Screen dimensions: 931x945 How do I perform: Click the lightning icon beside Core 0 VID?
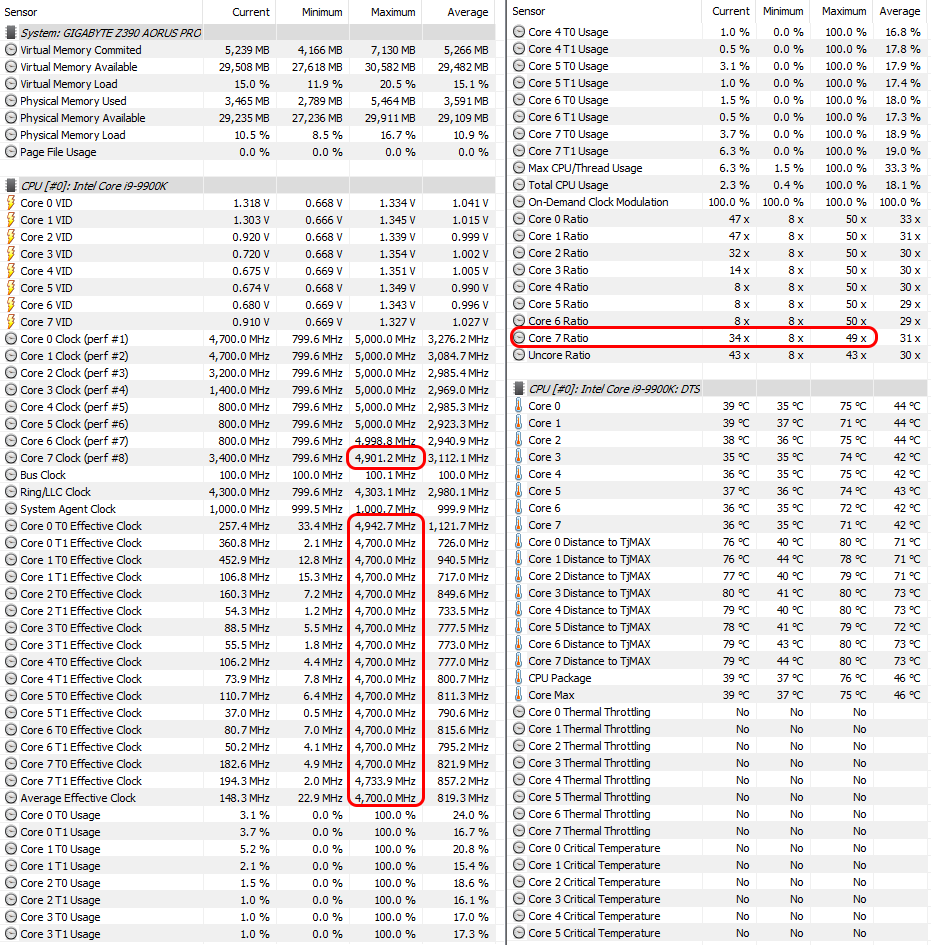[10, 202]
